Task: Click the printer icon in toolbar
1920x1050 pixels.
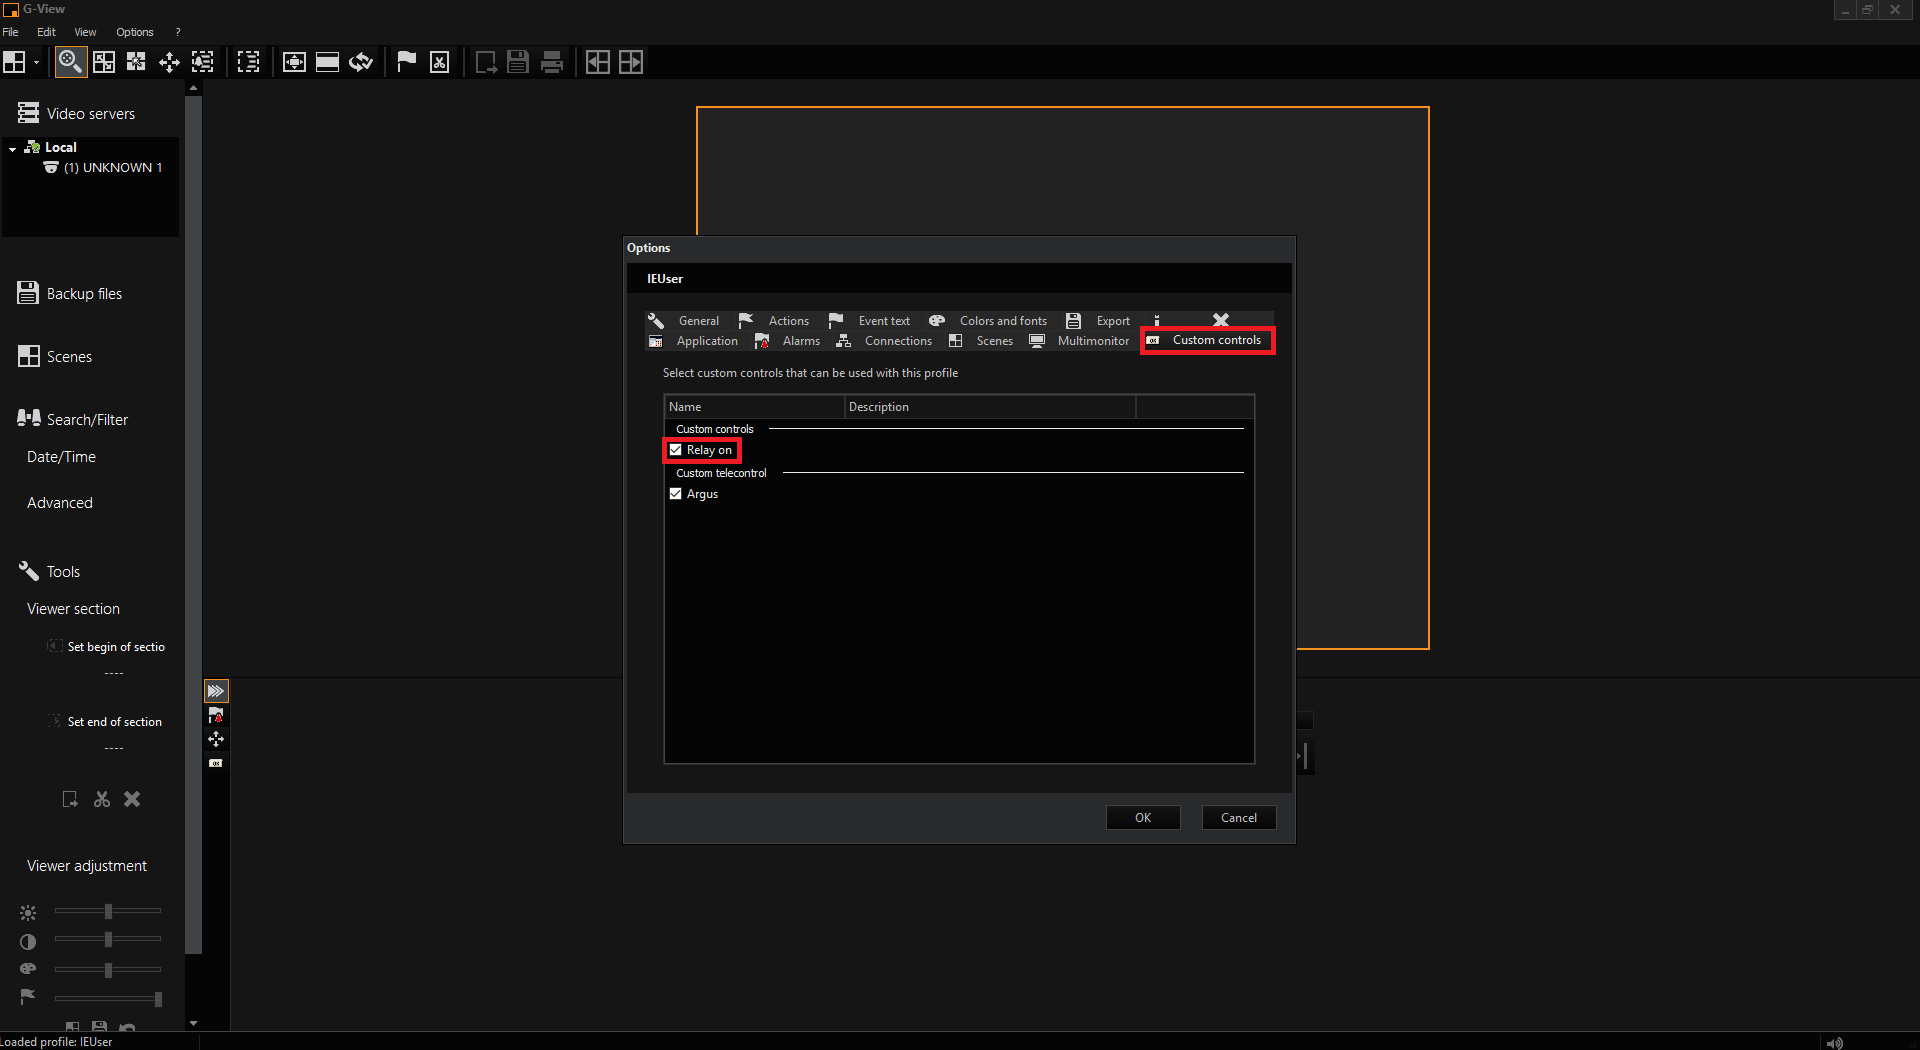Action: coord(551,62)
